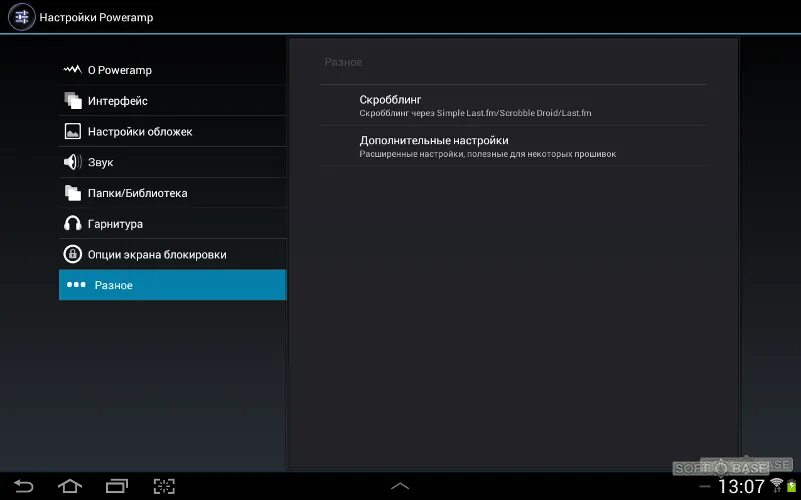Select the Гарнитура settings category
The height and width of the screenshot is (500, 801).
[x=173, y=223]
